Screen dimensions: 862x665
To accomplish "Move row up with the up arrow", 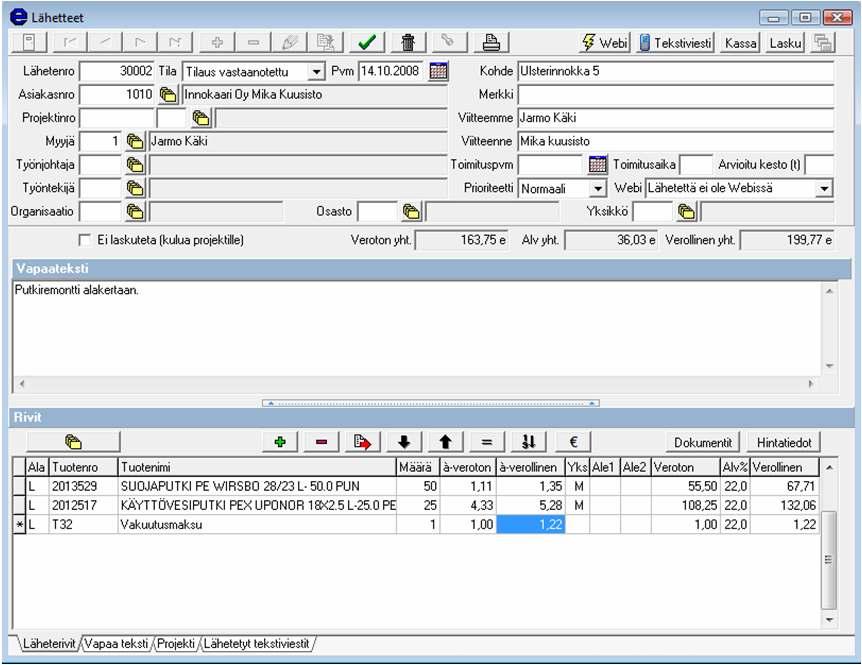I will 445,442.
